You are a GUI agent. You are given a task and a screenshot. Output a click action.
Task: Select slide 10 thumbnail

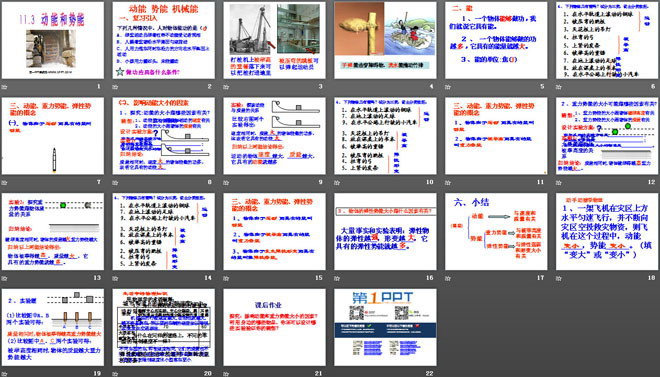click(385, 136)
